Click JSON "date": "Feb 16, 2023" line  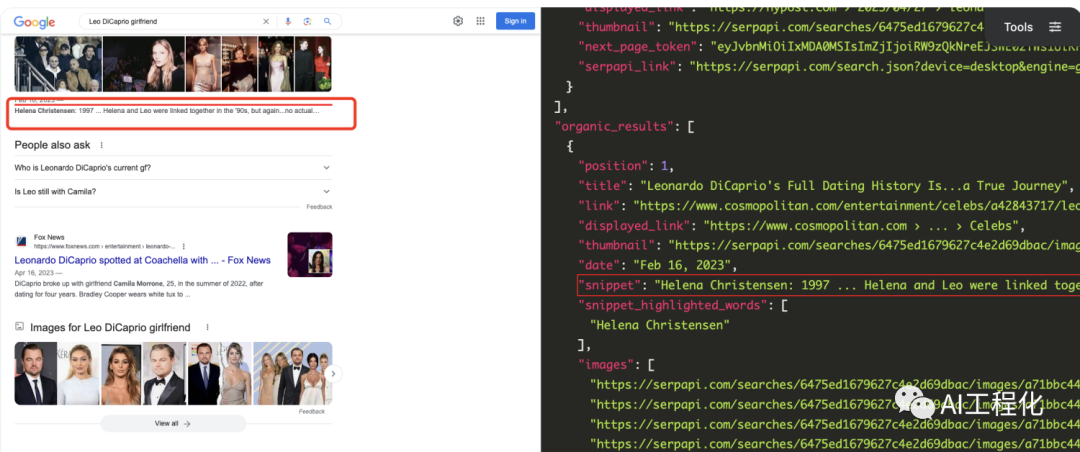click(x=658, y=266)
